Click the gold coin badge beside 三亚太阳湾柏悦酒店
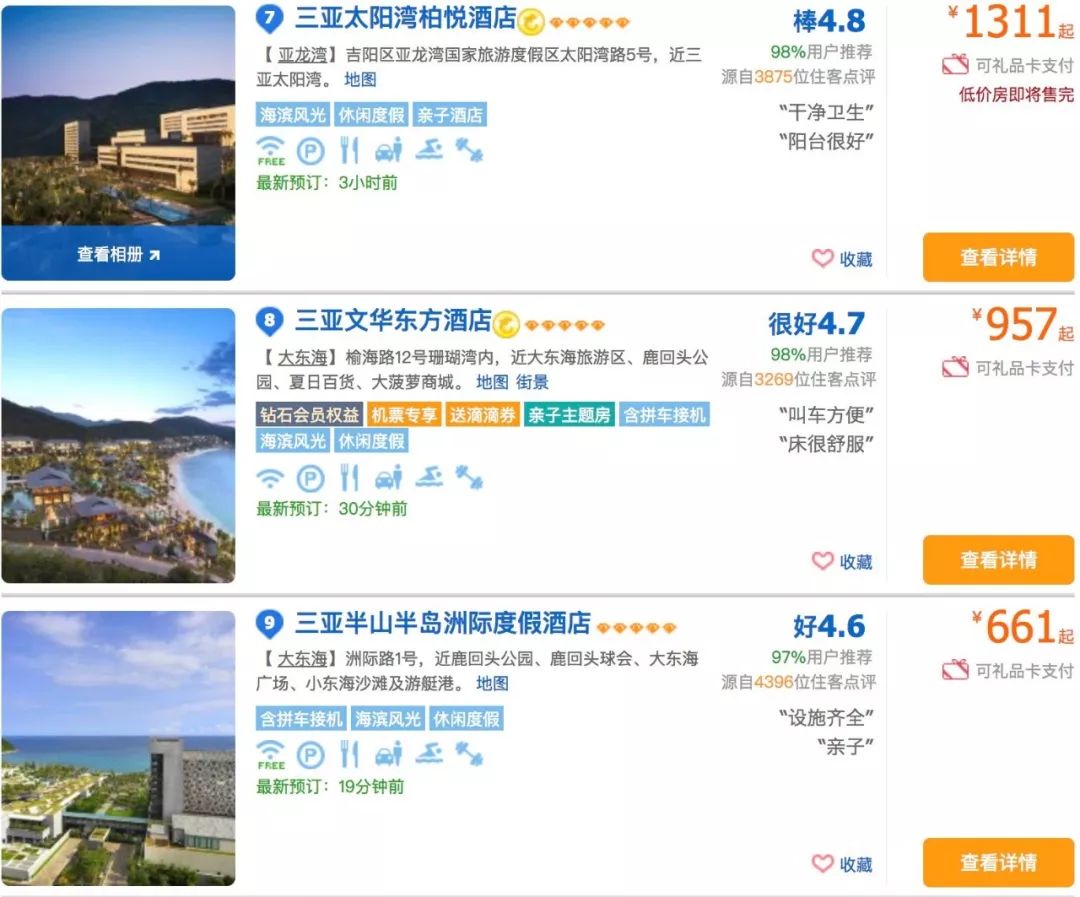This screenshot has height=897, width=1080. (531, 21)
